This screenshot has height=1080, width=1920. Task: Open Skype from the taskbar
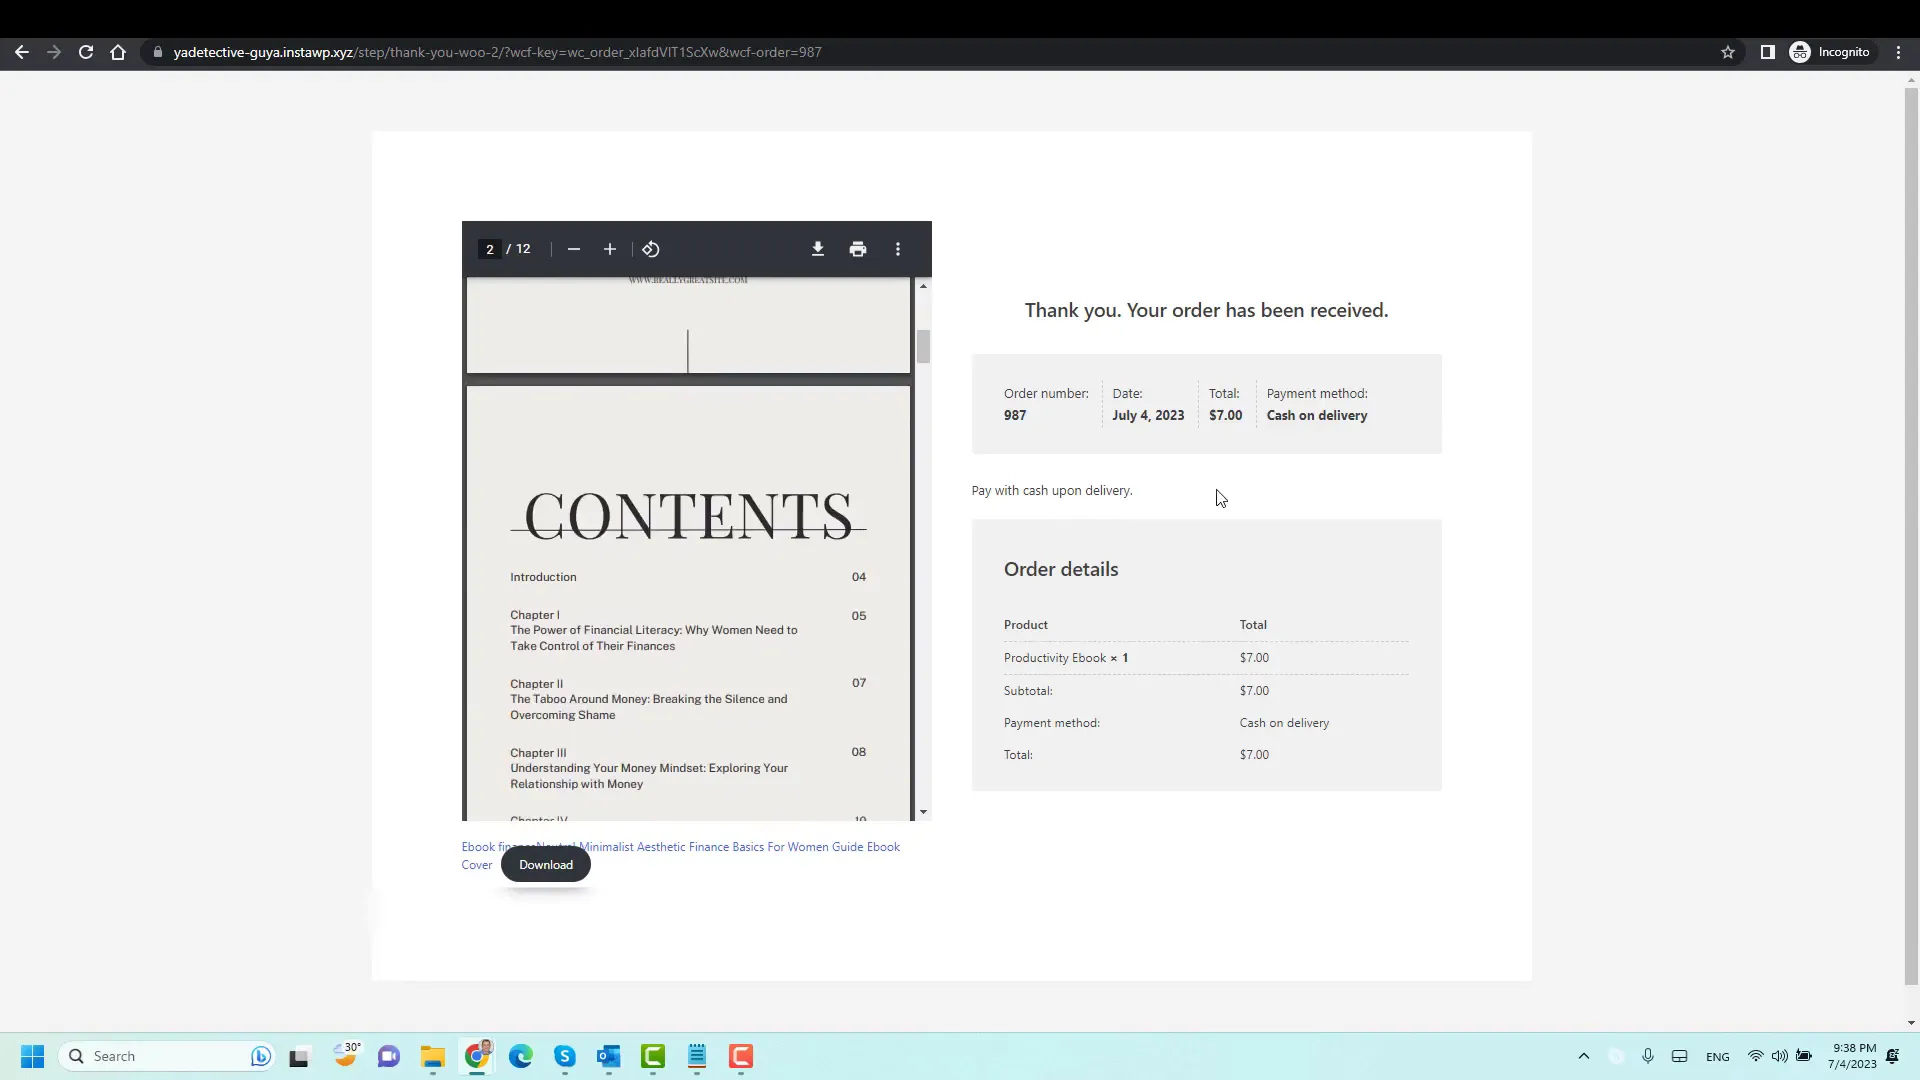[x=565, y=1056]
